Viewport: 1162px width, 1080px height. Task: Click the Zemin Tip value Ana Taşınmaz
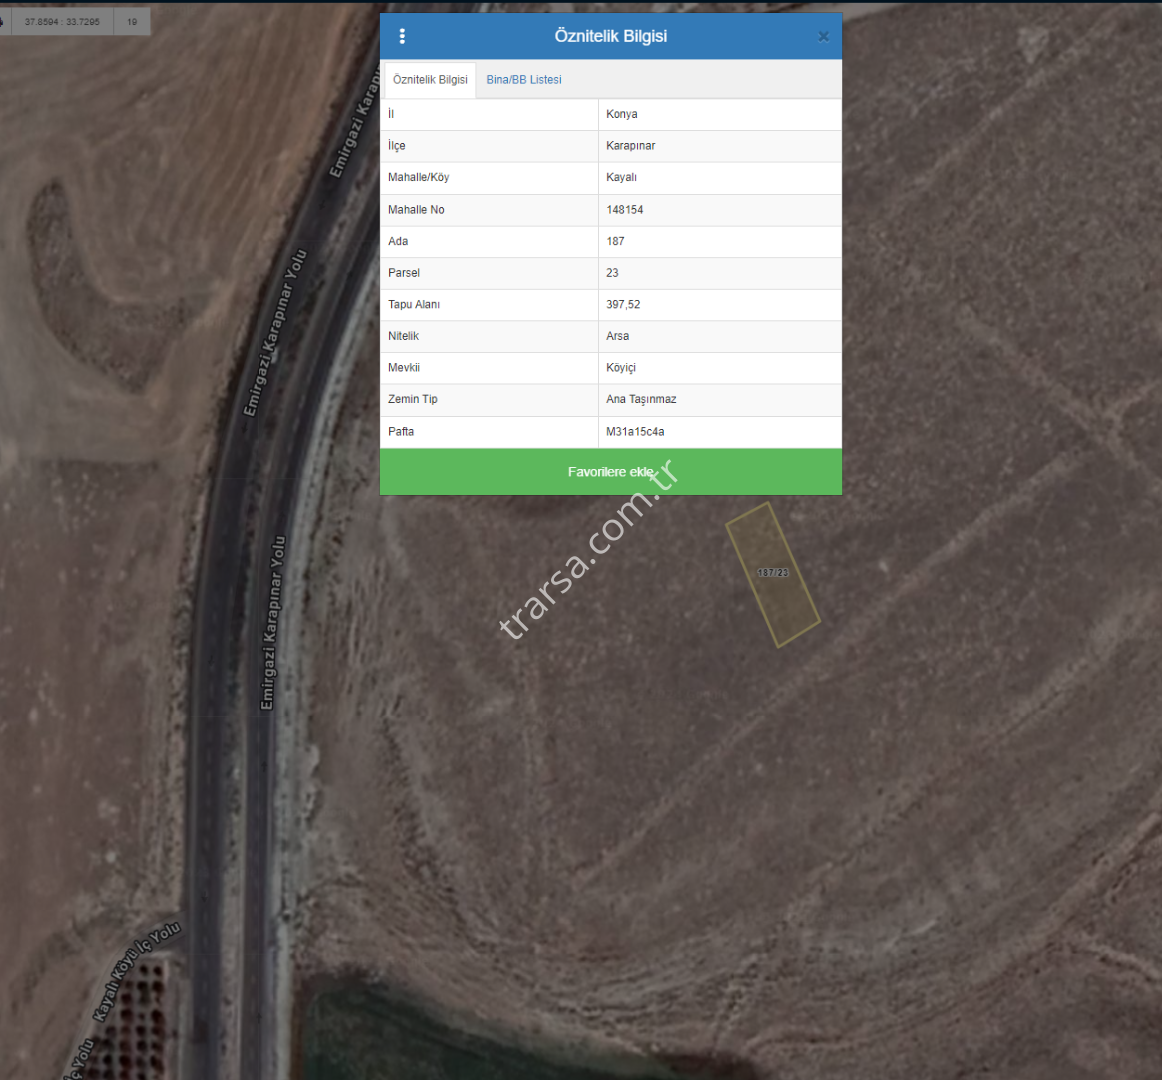pos(641,399)
